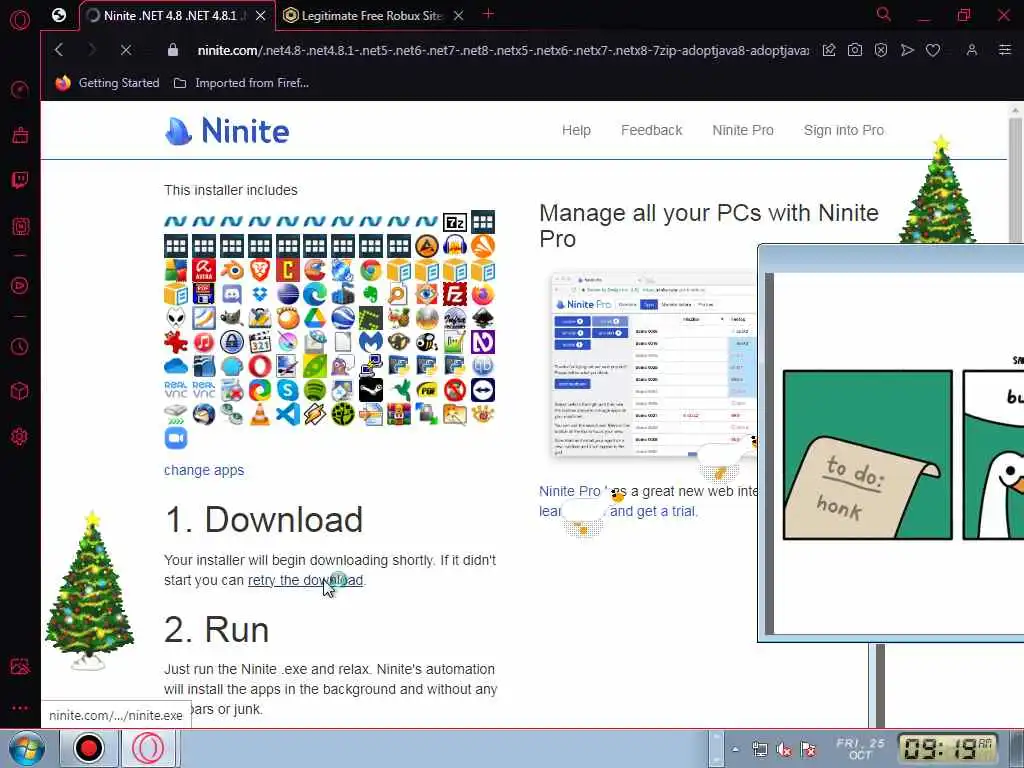Open the ad blocker shield icon

(x=881, y=50)
